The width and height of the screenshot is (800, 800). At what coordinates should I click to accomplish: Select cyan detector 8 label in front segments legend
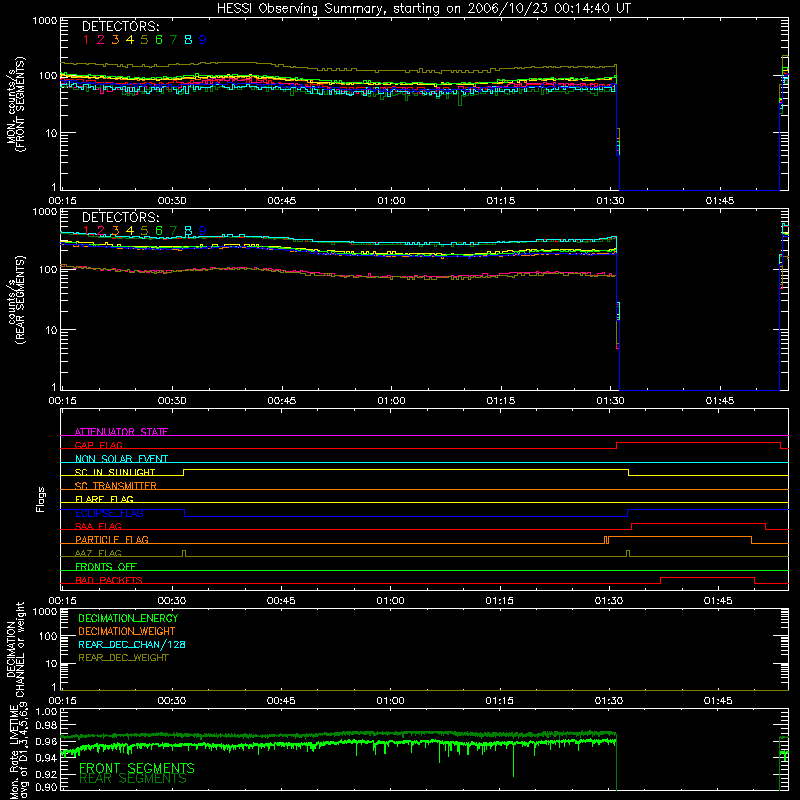(x=188, y=40)
